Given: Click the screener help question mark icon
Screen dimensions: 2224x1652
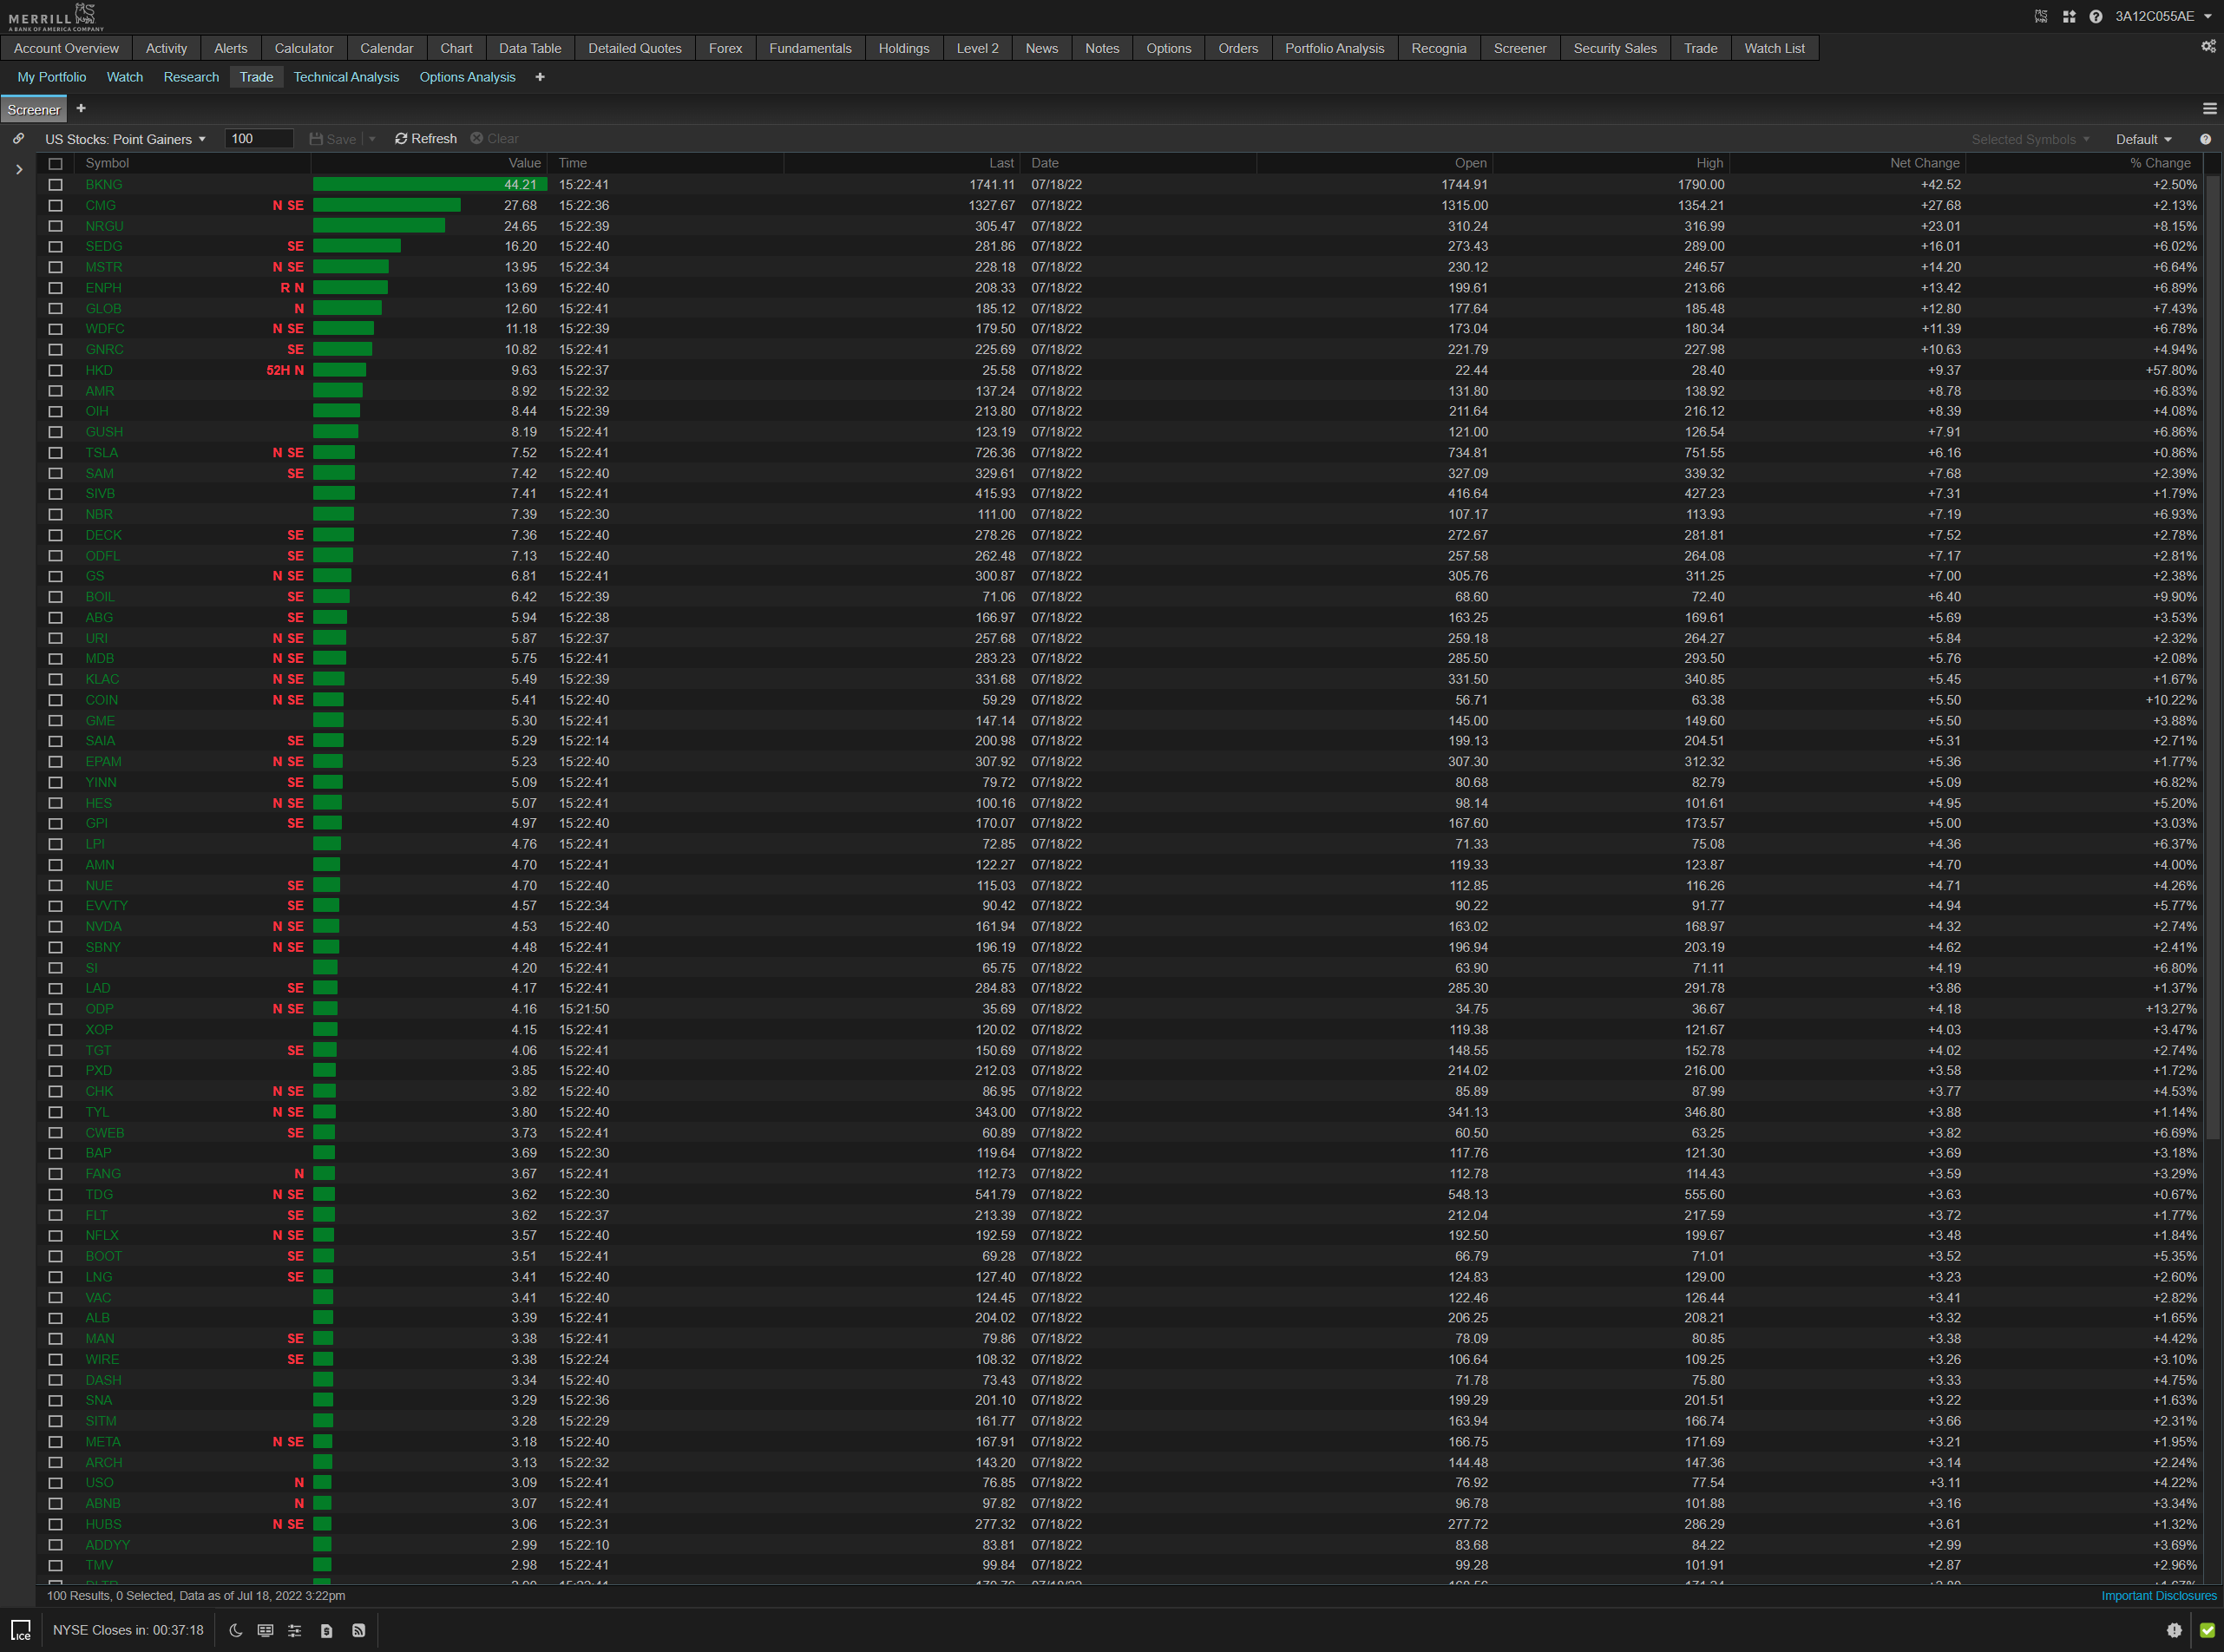Looking at the screenshot, I should click(x=2205, y=139).
